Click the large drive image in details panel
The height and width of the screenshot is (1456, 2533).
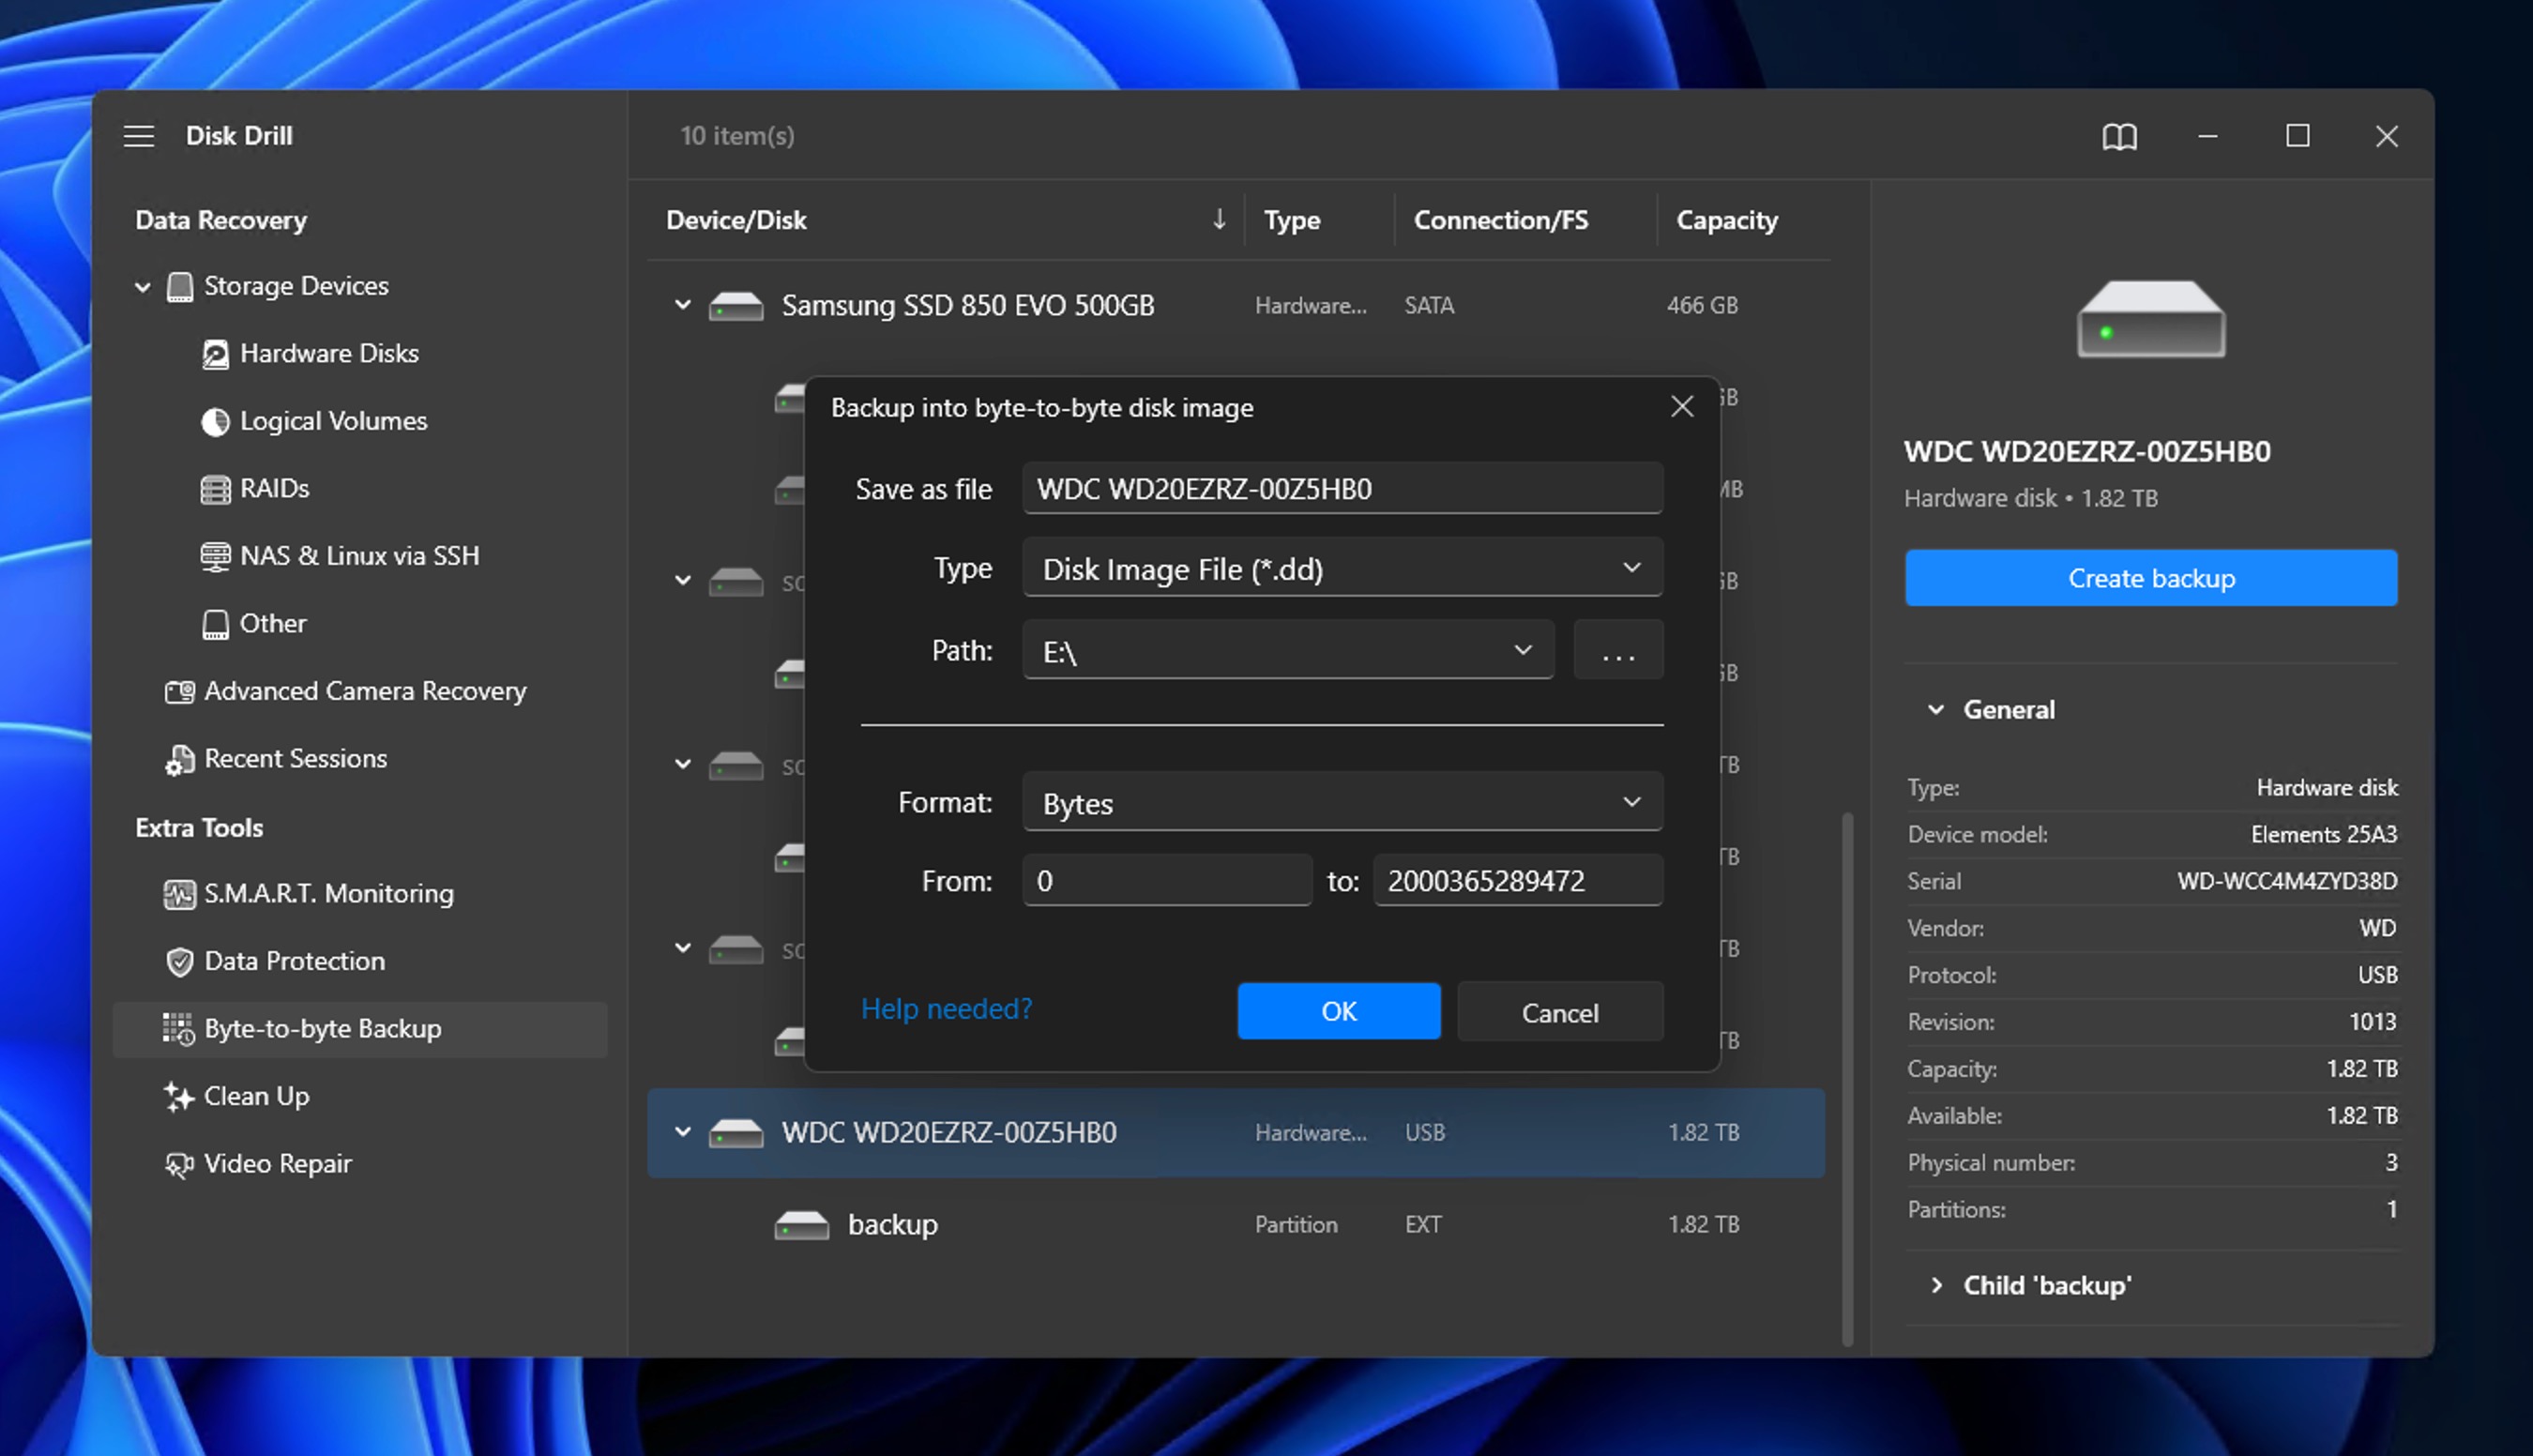click(2151, 319)
